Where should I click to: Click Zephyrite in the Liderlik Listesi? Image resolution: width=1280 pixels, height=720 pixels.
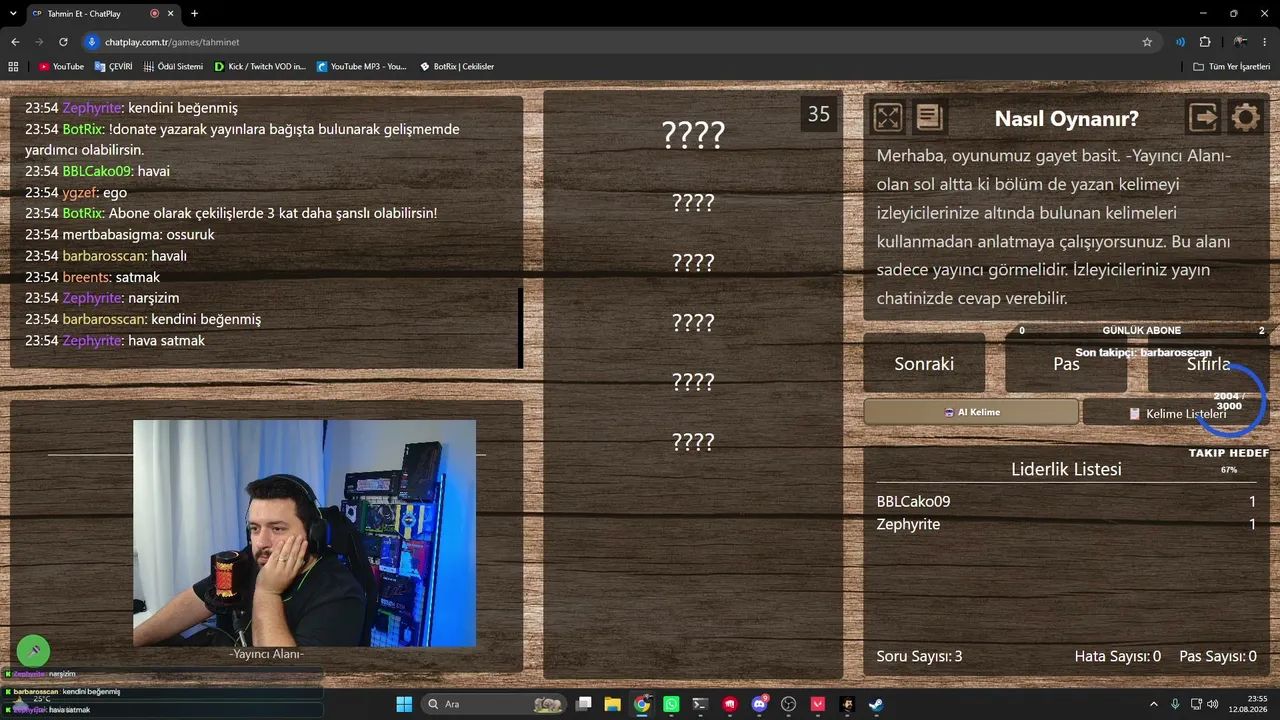click(x=908, y=524)
